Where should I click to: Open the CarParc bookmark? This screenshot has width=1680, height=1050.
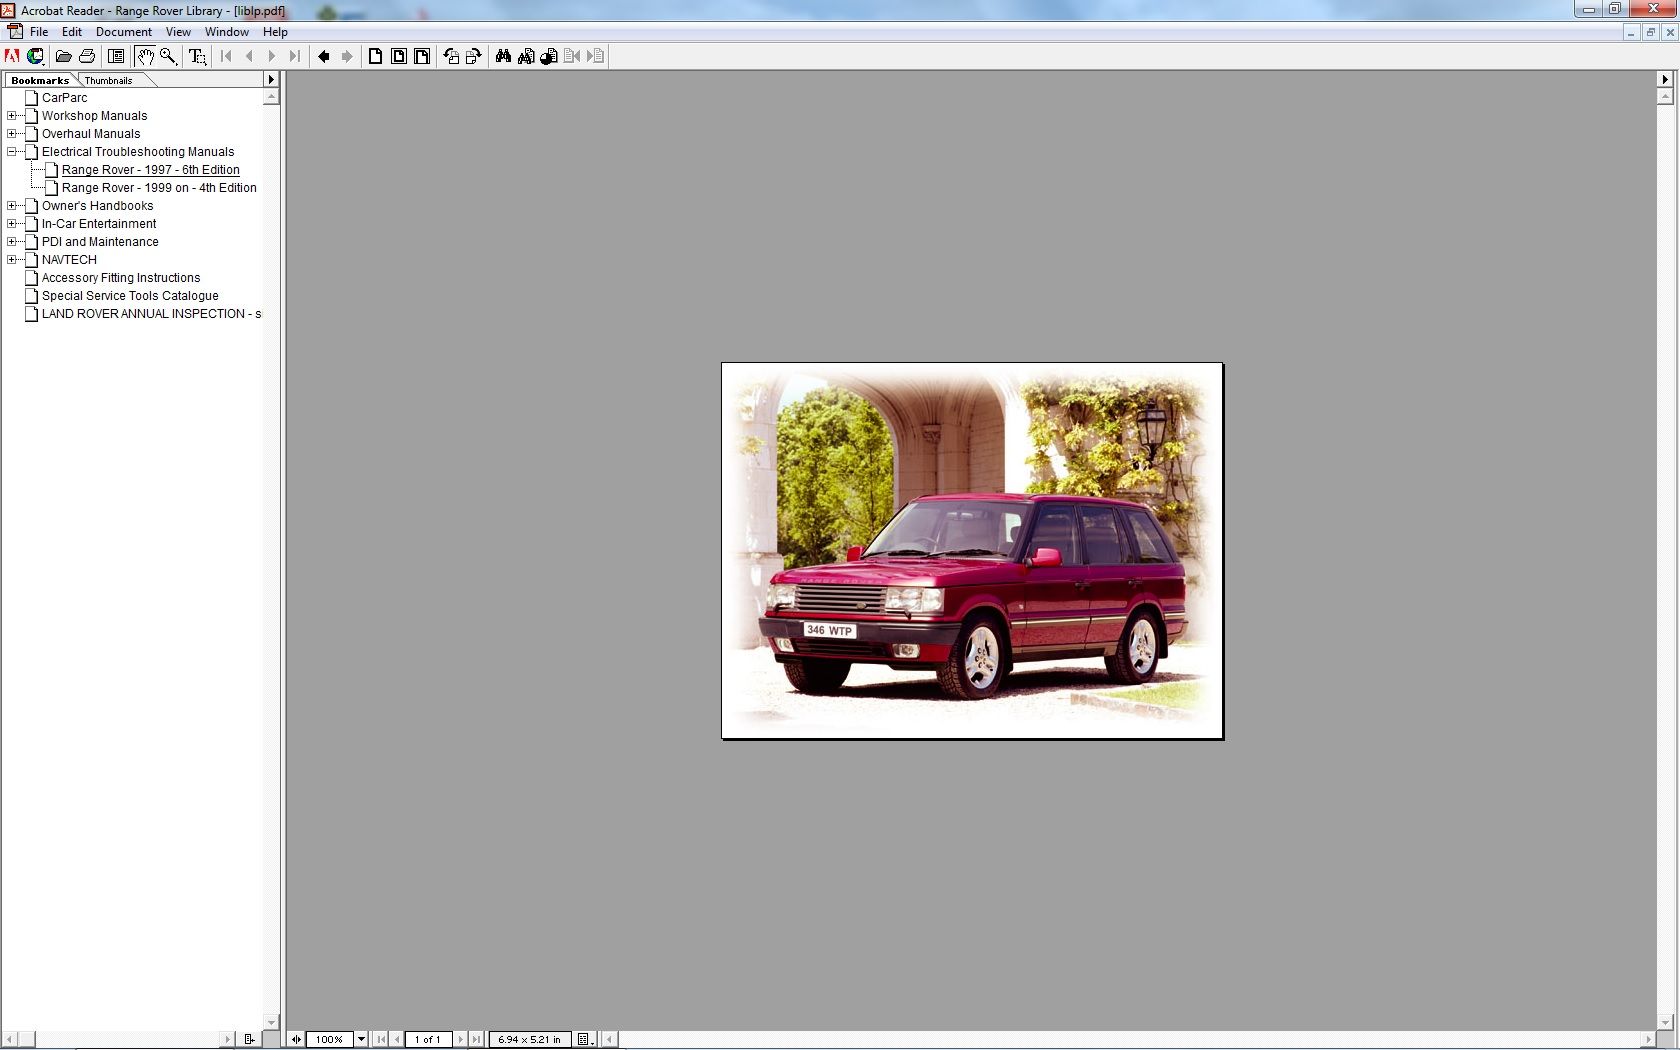65,98
